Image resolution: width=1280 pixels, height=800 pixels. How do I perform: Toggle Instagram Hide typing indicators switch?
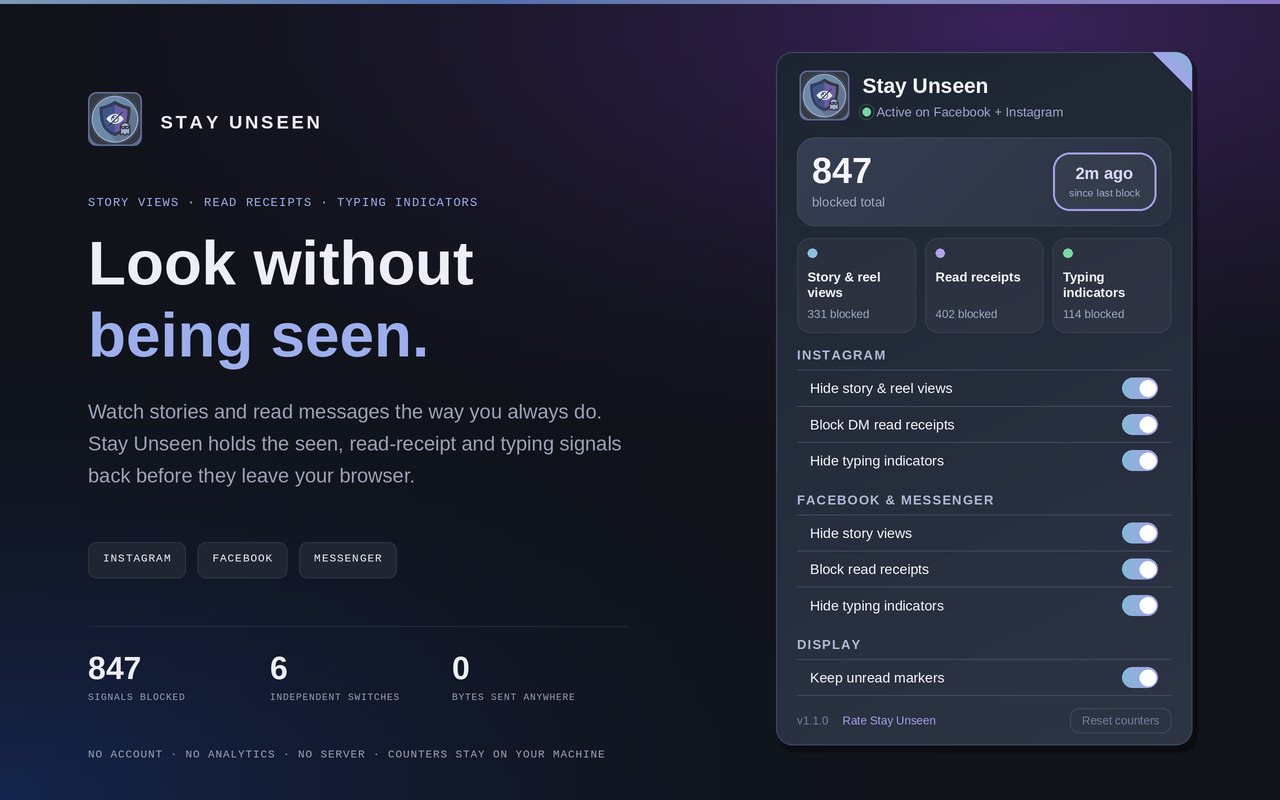click(1140, 460)
